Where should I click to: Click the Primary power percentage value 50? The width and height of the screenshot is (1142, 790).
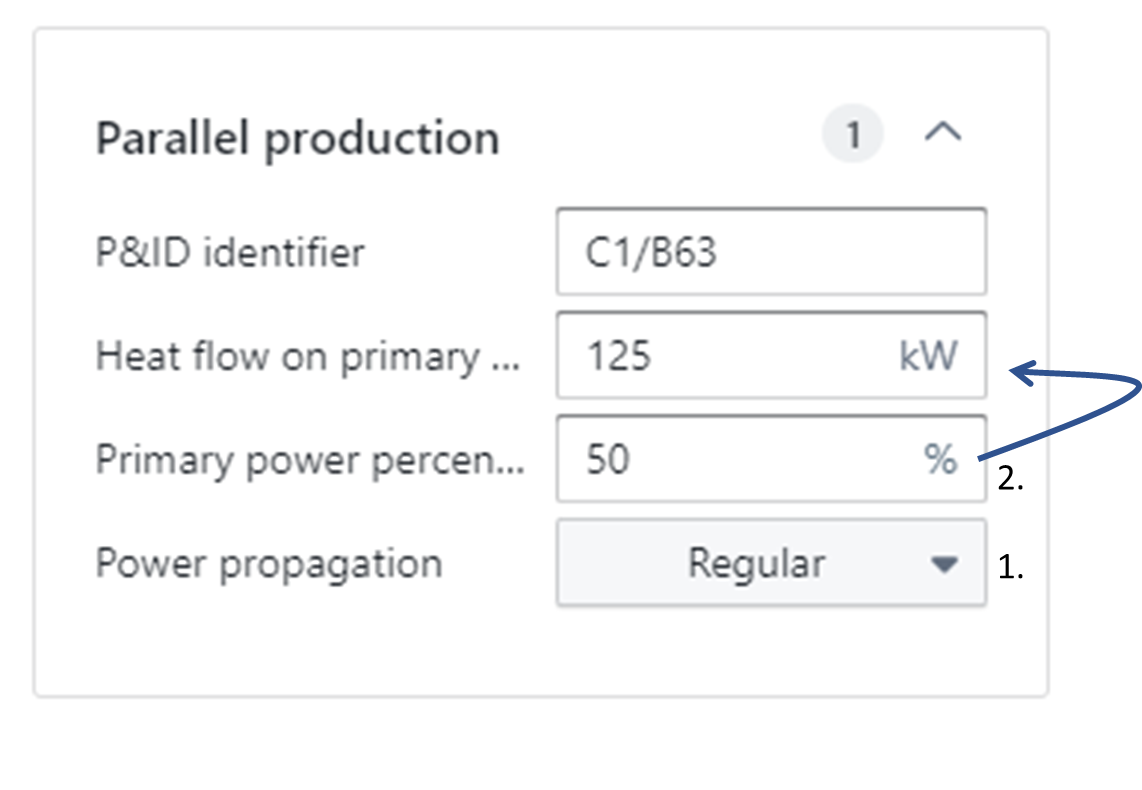pos(608,460)
